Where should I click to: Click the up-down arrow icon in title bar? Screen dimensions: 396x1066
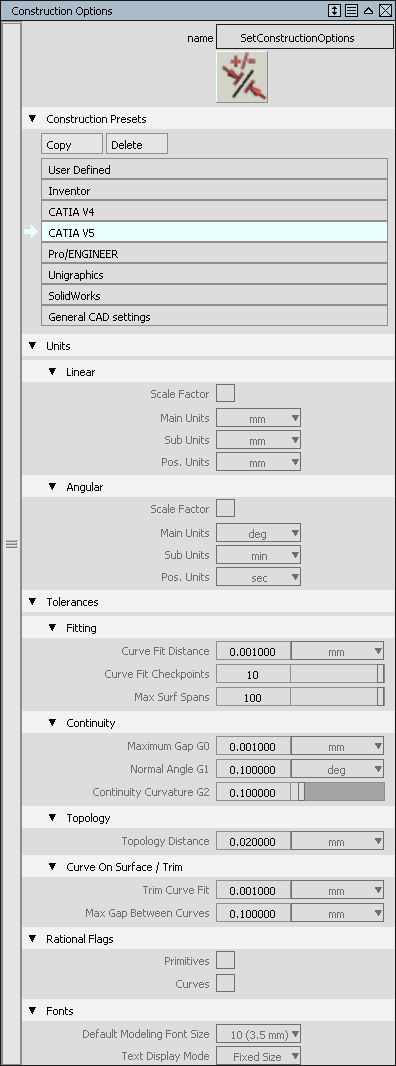click(x=334, y=11)
